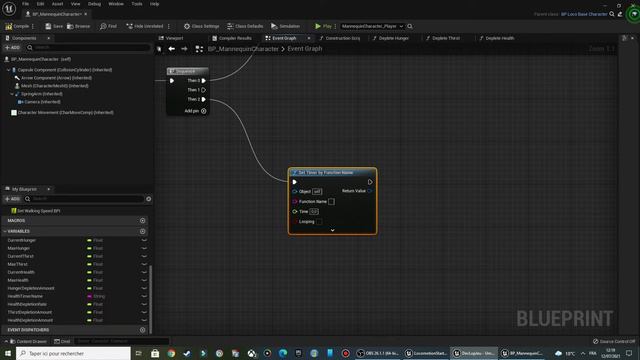Screen dimensions: 640x360
Task: Click the Function Name input box
Action: pos(331,202)
